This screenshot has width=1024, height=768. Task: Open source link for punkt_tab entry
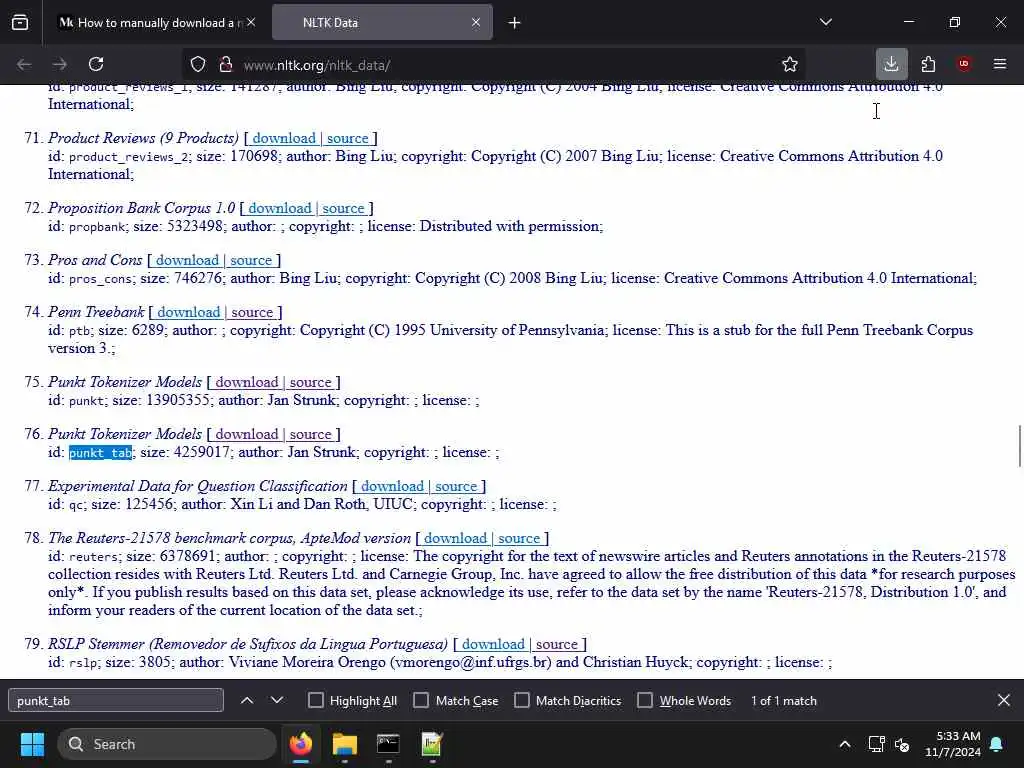(311, 435)
